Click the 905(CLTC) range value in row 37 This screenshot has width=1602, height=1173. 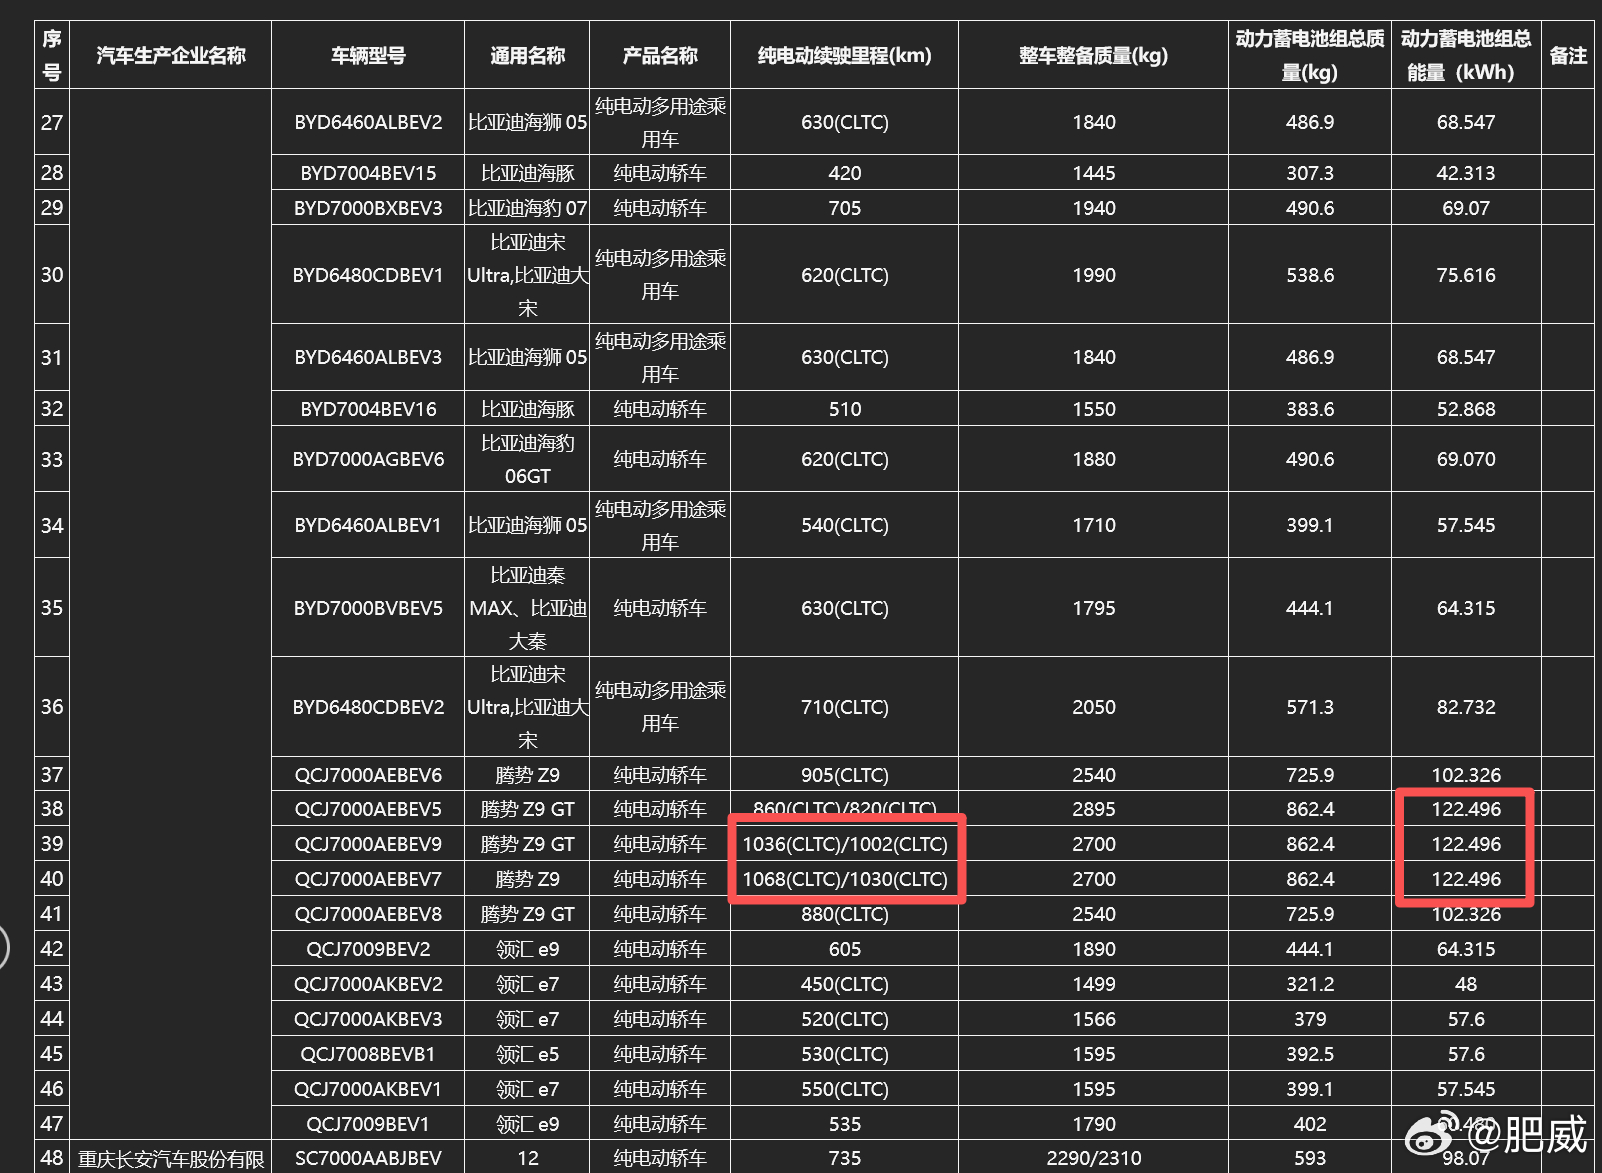[x=845, y=773]
